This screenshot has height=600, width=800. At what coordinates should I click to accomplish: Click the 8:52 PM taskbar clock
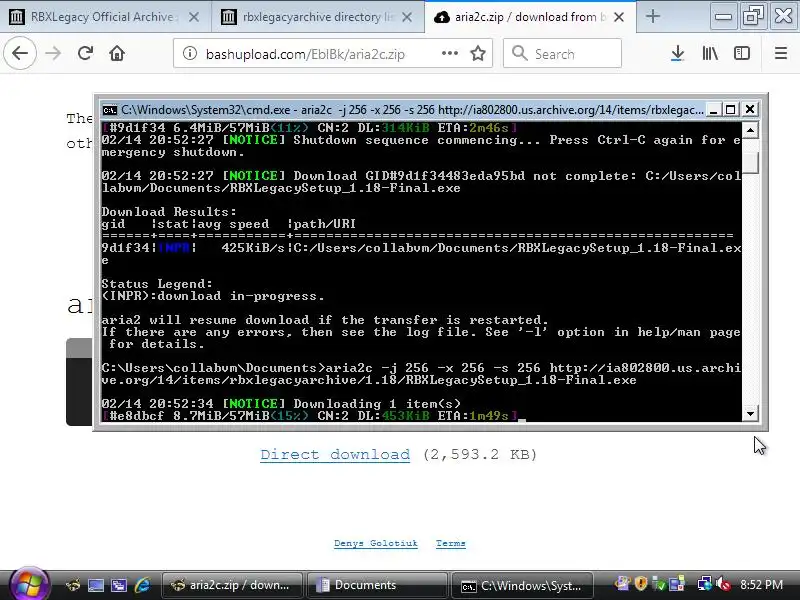[761, 584]
